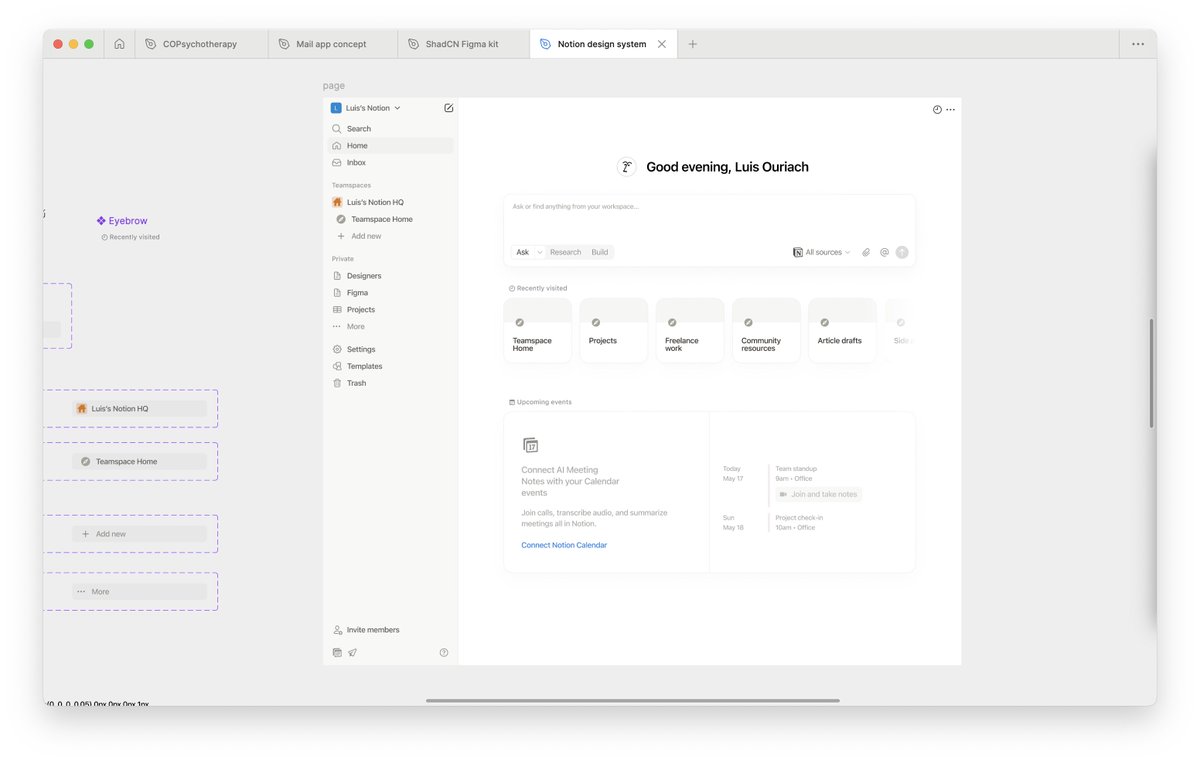The height and width of the screenshot is (763, 1200).
Task: Click the Invite members person icon
Action: pyautogui.click(x=337, y=630)
